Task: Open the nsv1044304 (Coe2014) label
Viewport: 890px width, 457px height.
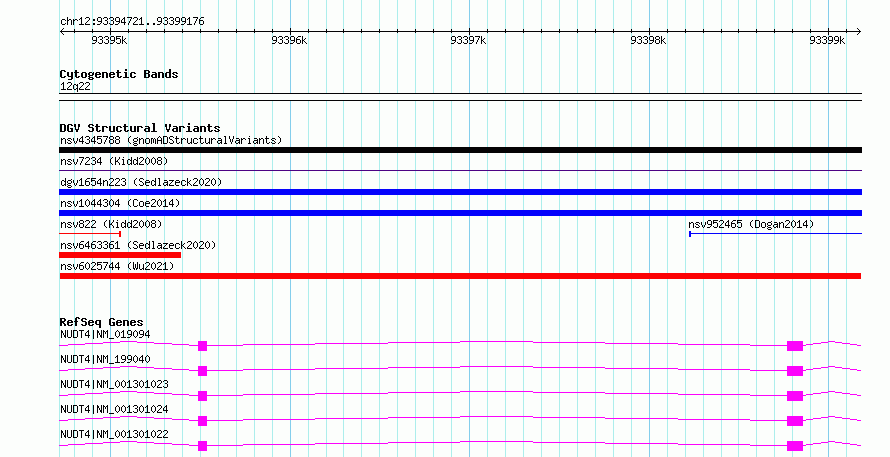Action: point(120,203)
